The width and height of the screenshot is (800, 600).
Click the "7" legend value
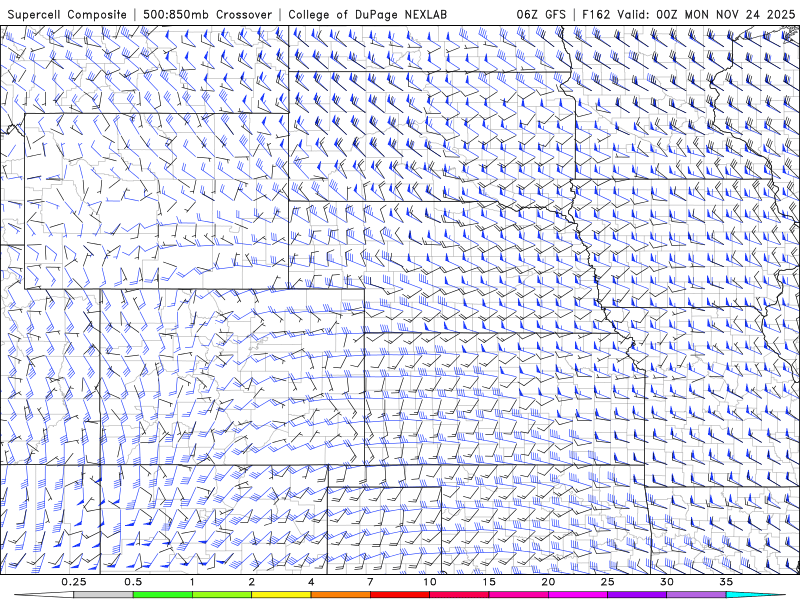[370, 582]
